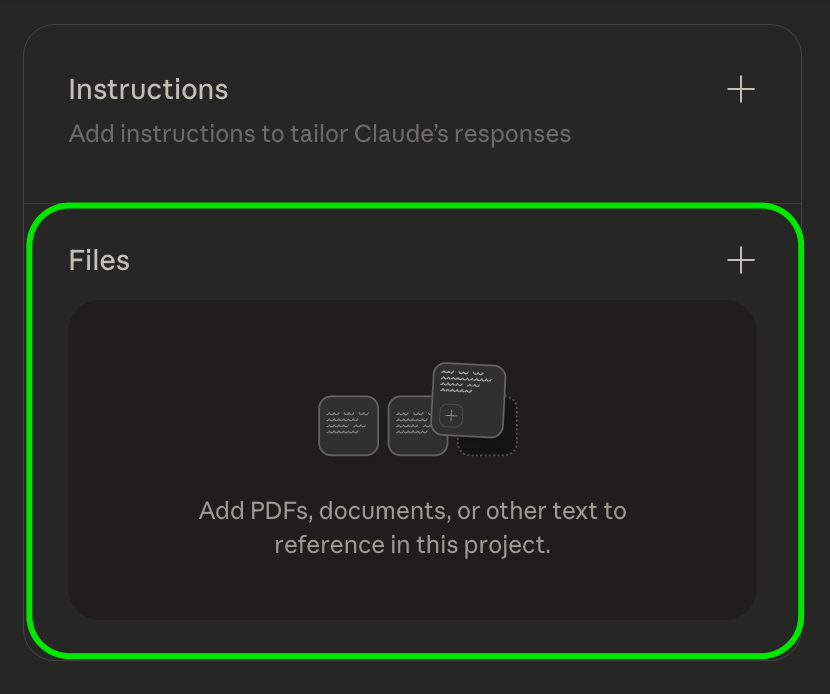The height and width of the screenshot is (694, 830).
Task: Click blank area below the drop zone hint text
Action: tap(412, 590)
